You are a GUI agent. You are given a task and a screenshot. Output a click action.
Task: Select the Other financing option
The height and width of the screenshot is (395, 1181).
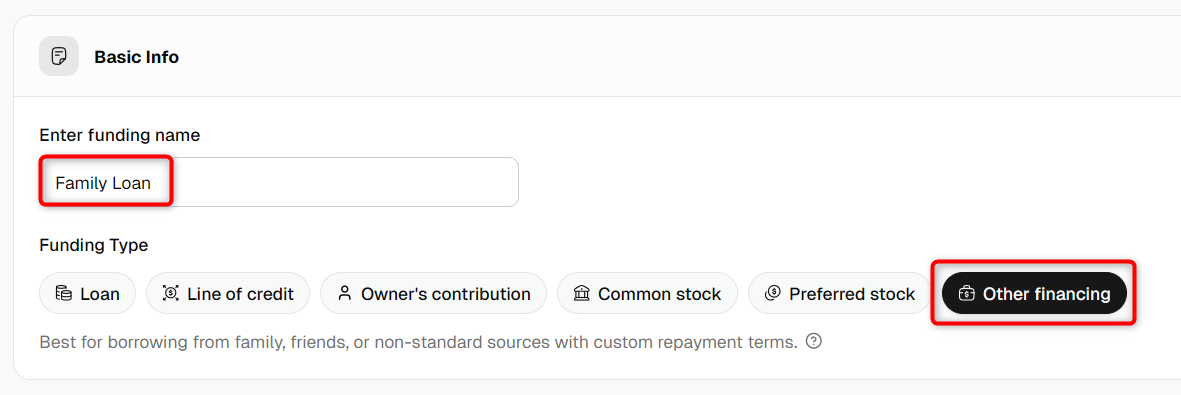pos(1034,293)
